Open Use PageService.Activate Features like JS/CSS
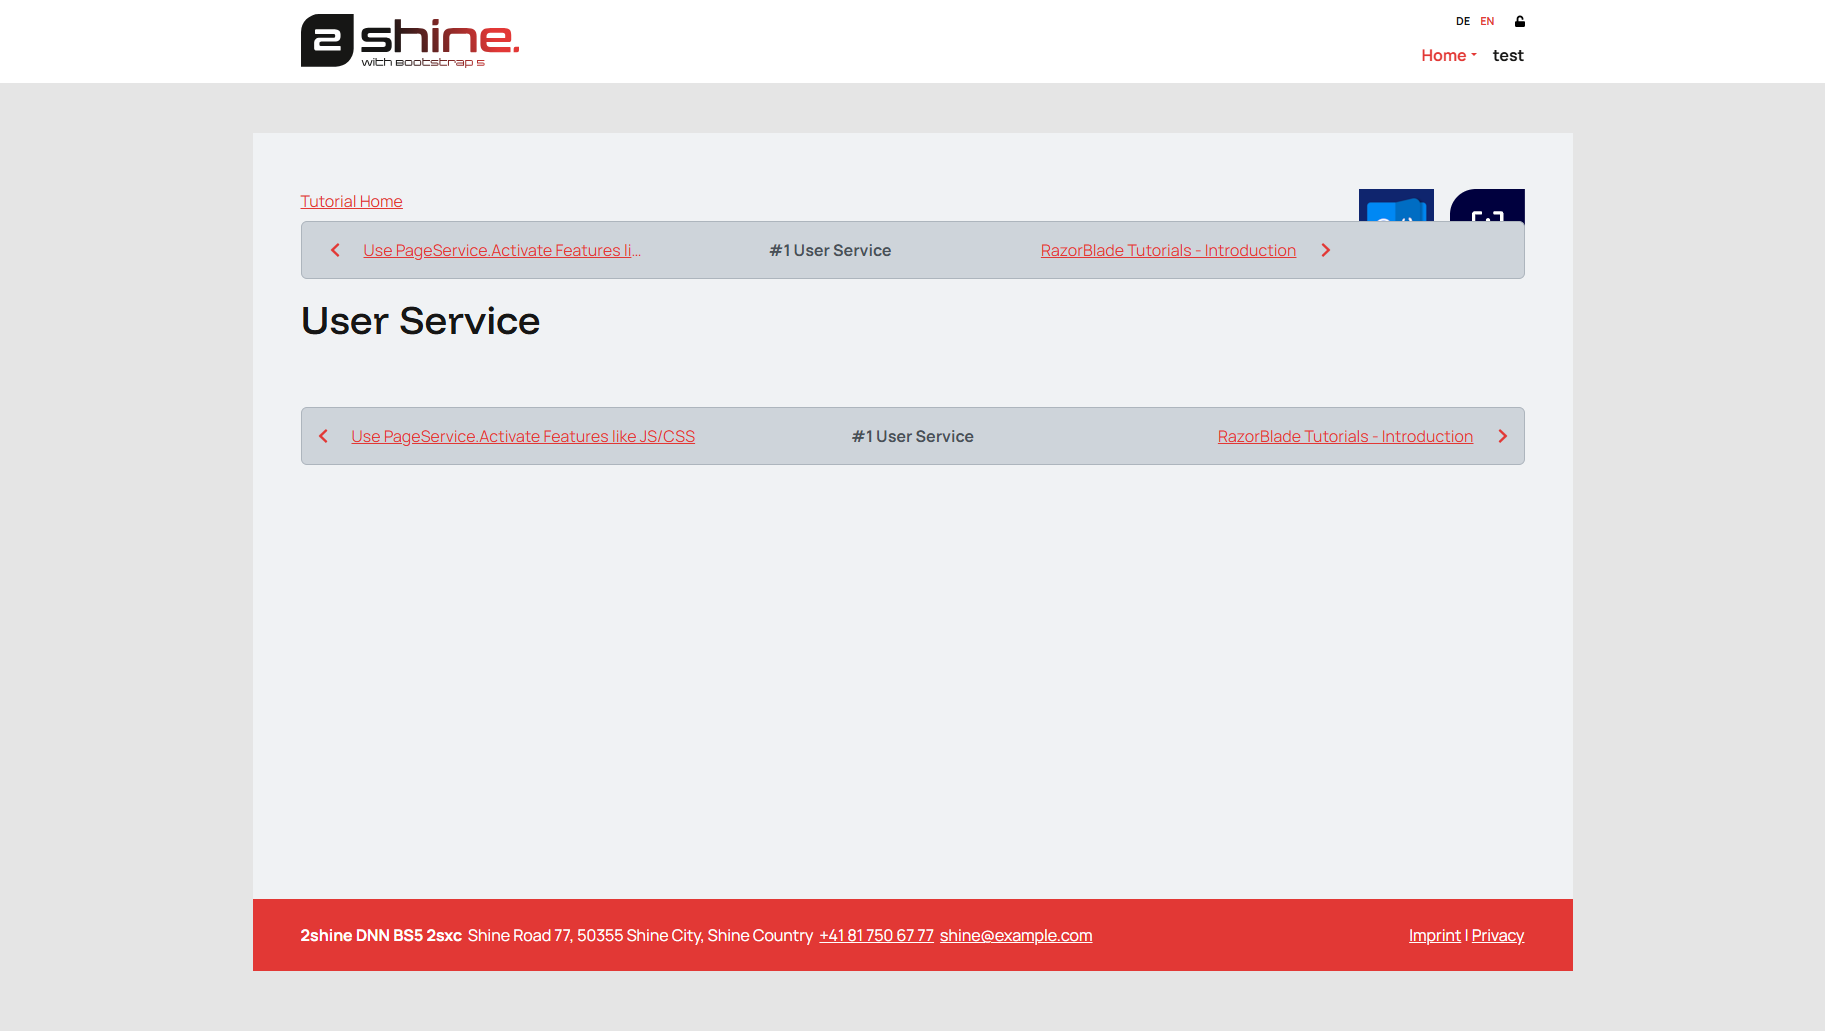 click(x=522, y=436)
